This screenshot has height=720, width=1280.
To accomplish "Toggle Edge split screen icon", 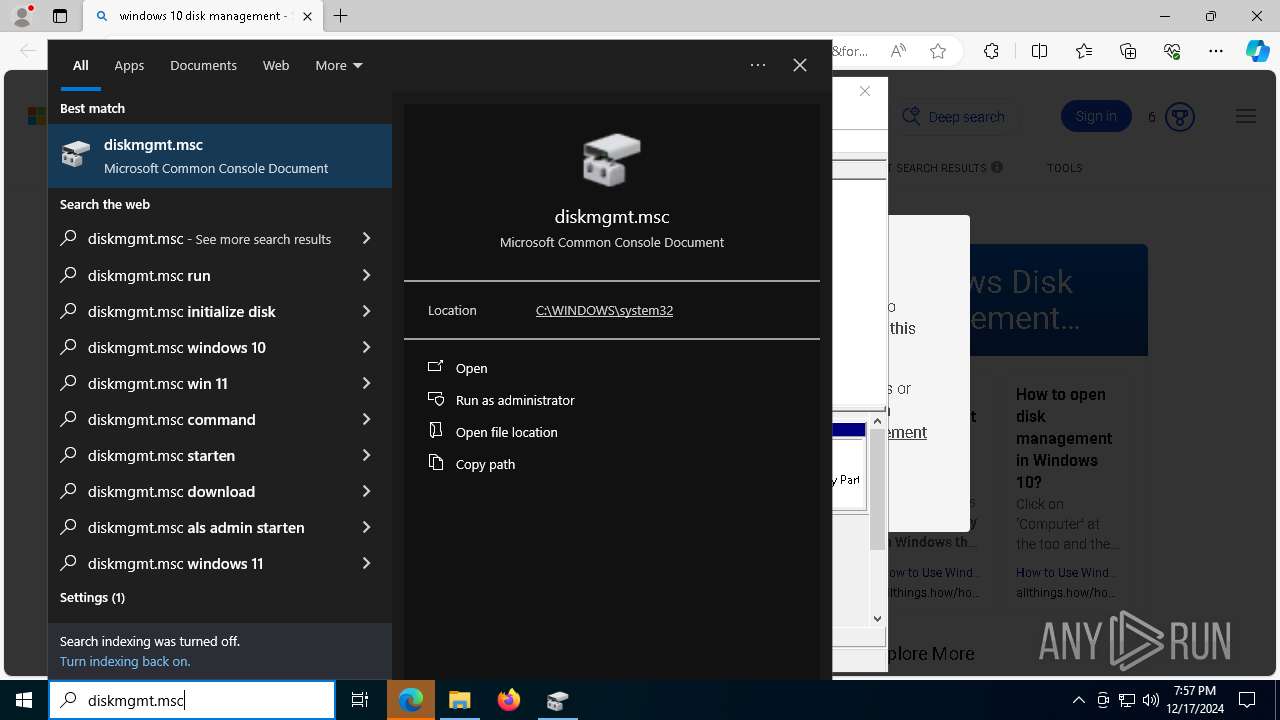I will pos(1039,51).
